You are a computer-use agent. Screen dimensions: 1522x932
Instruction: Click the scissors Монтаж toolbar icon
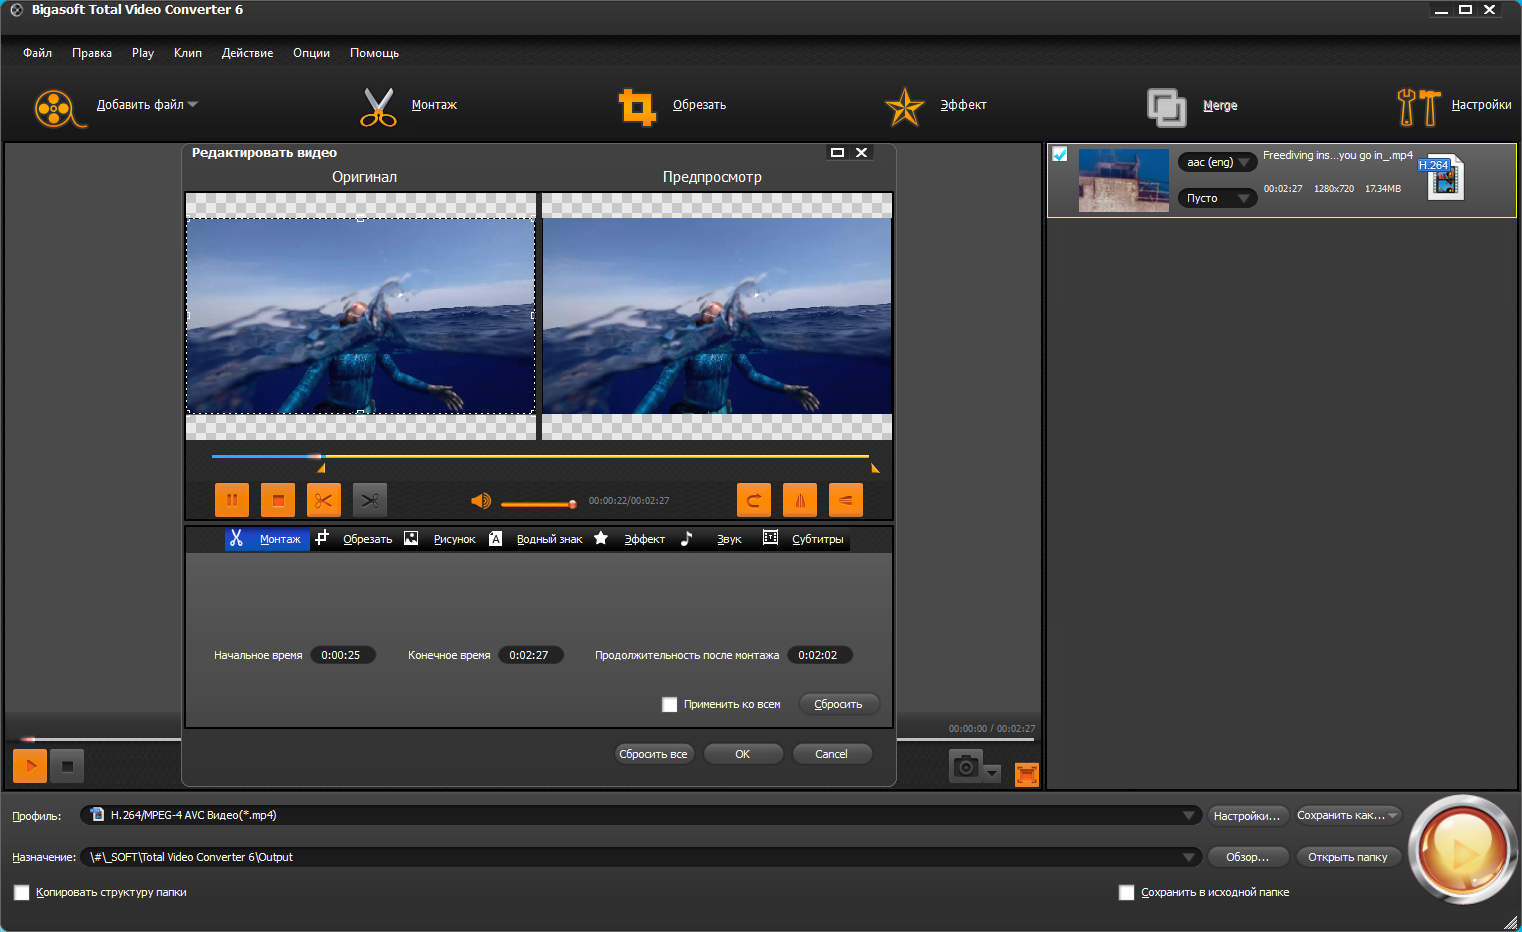(x=378, y=107)
